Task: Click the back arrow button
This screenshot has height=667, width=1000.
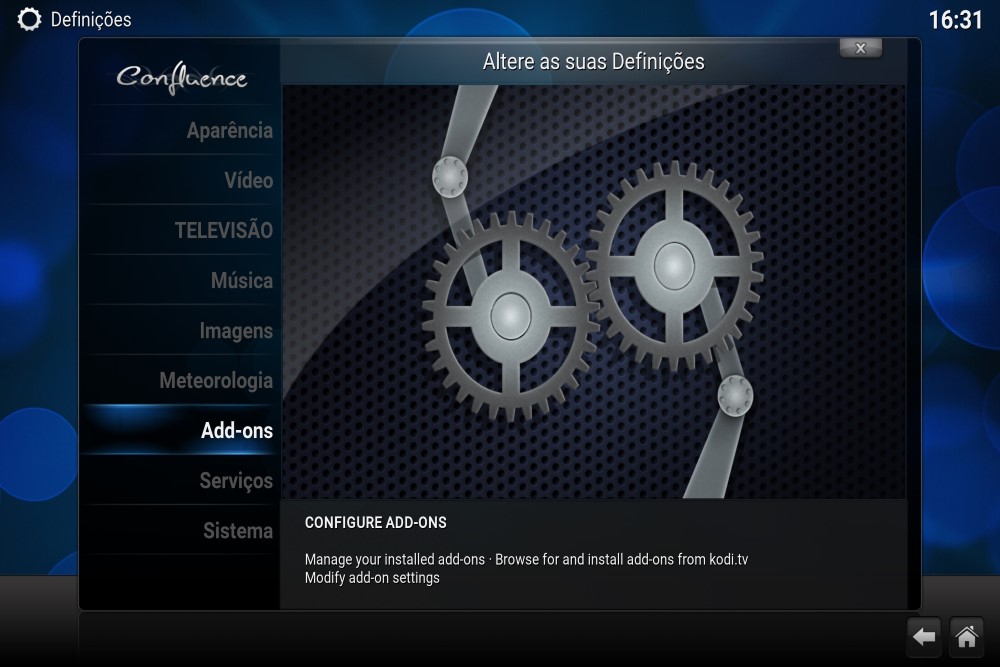Action: pyautogui.click(x=924, y=636)
